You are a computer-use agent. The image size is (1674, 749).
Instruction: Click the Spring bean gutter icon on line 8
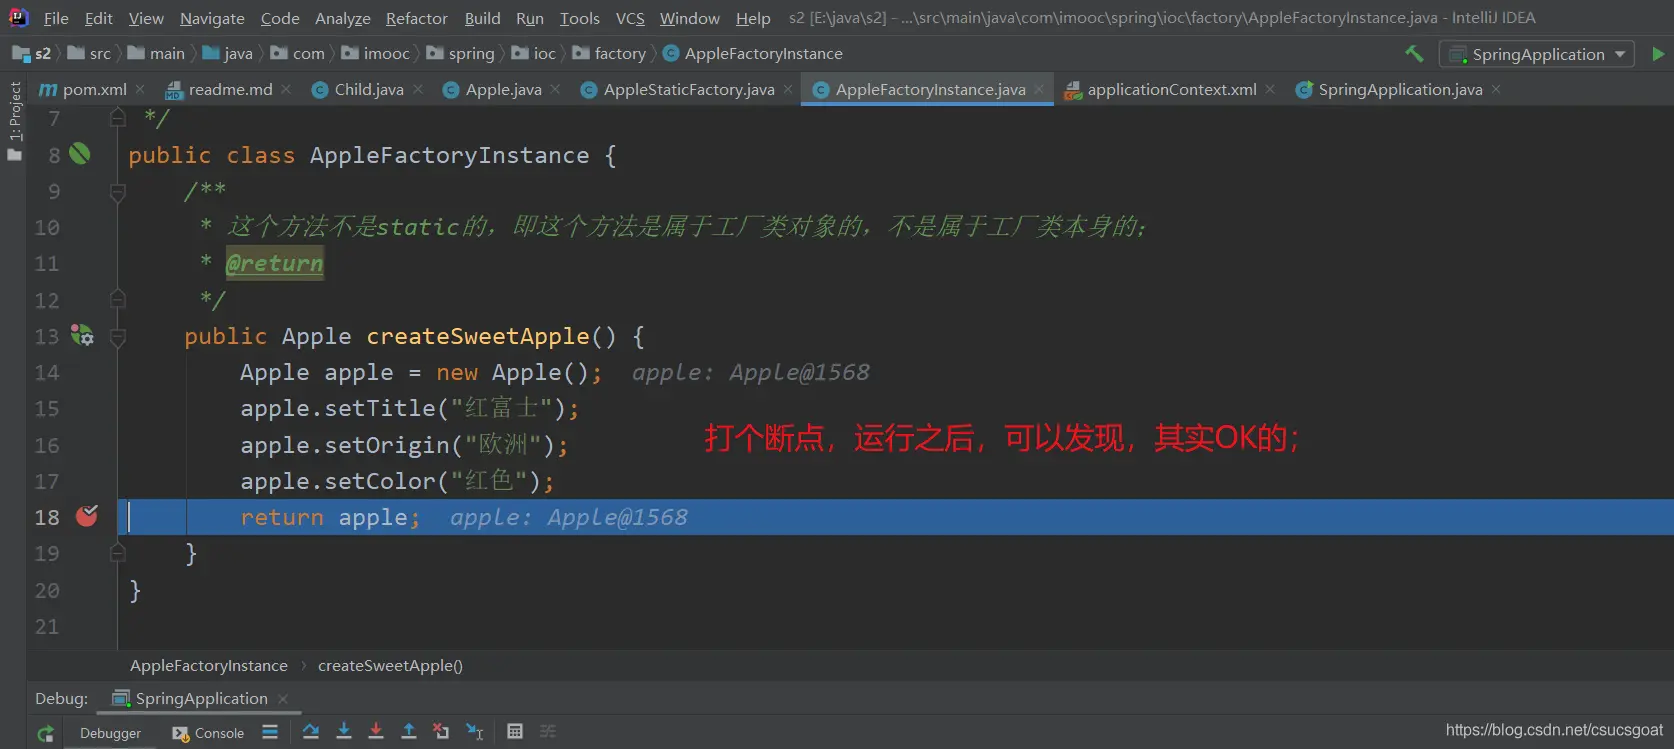(x=80, y=154)
